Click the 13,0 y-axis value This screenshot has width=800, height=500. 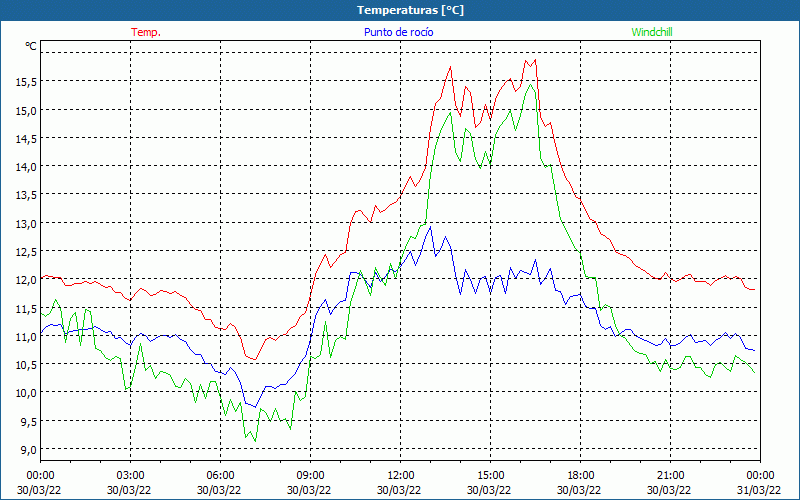(x=25, y=223)
